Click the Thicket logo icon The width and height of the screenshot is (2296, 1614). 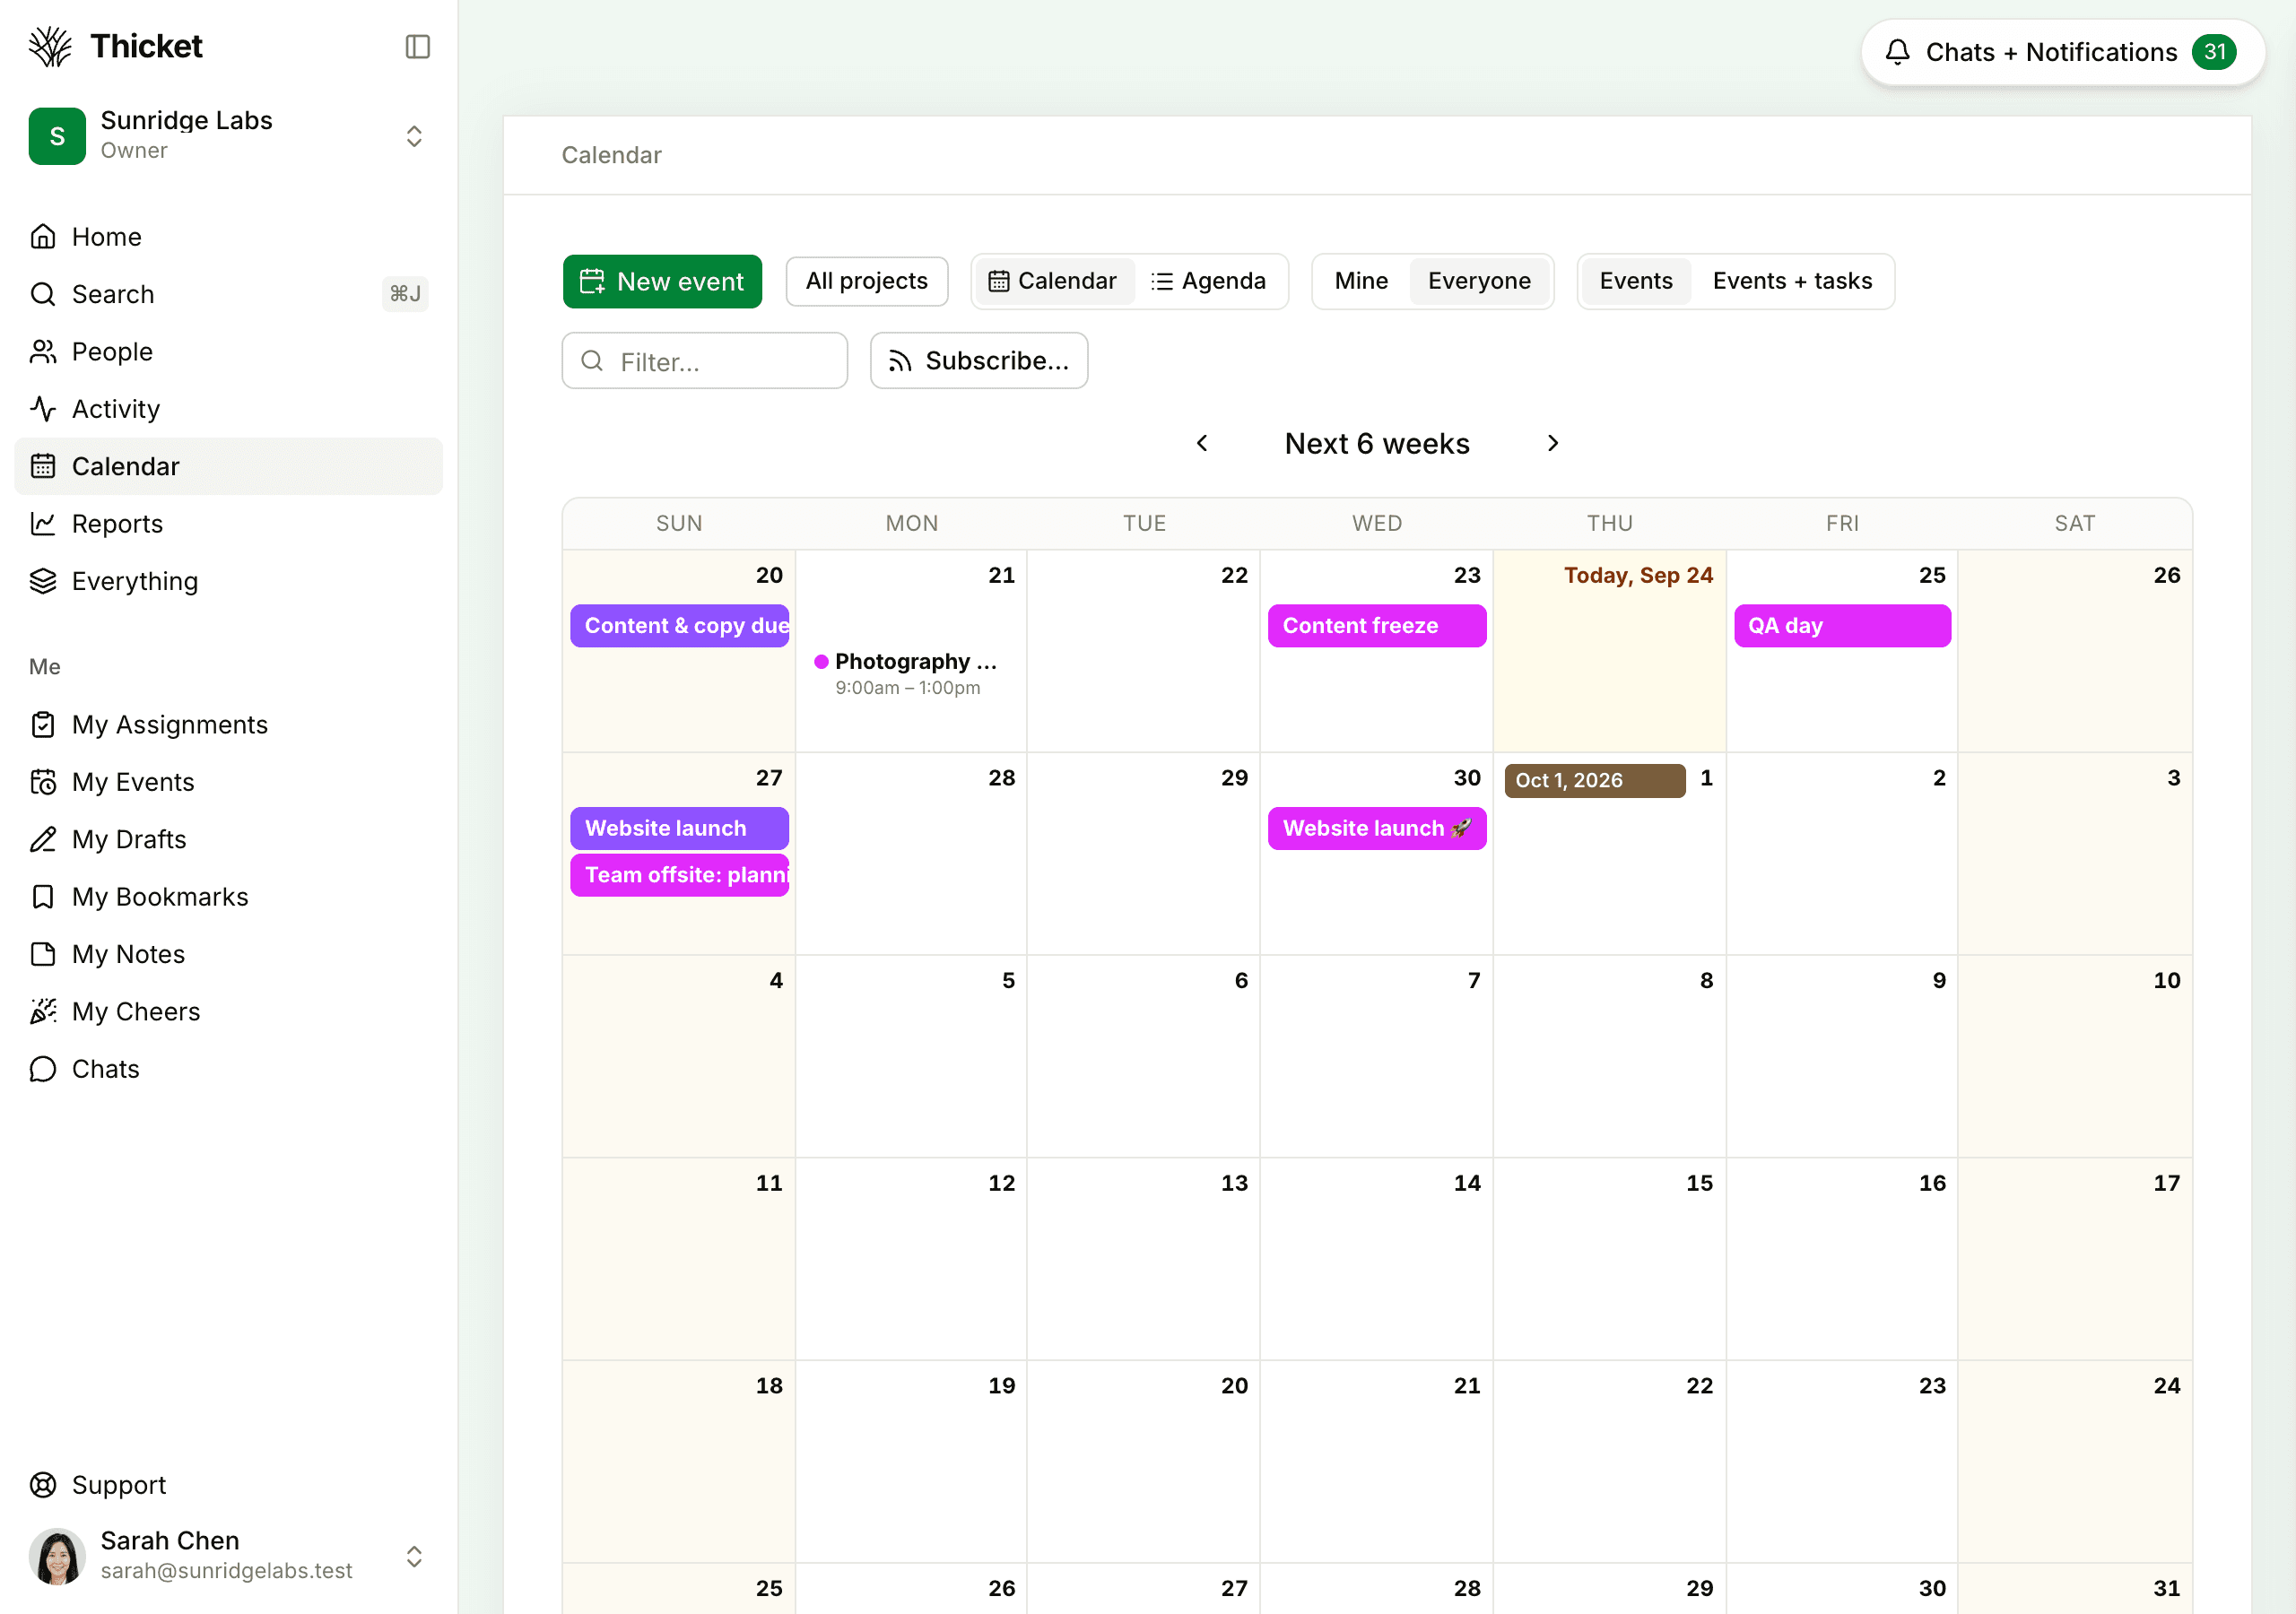(x=50, y=47)
